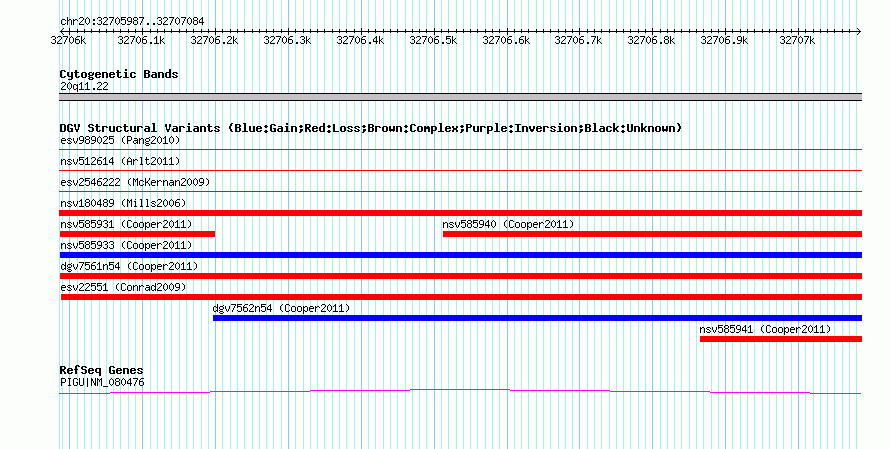Image resolution: width=890 pixels, height=449 pixels.
Task: Click the 32706.2k ruler tick label
Action: click(214, 40)
